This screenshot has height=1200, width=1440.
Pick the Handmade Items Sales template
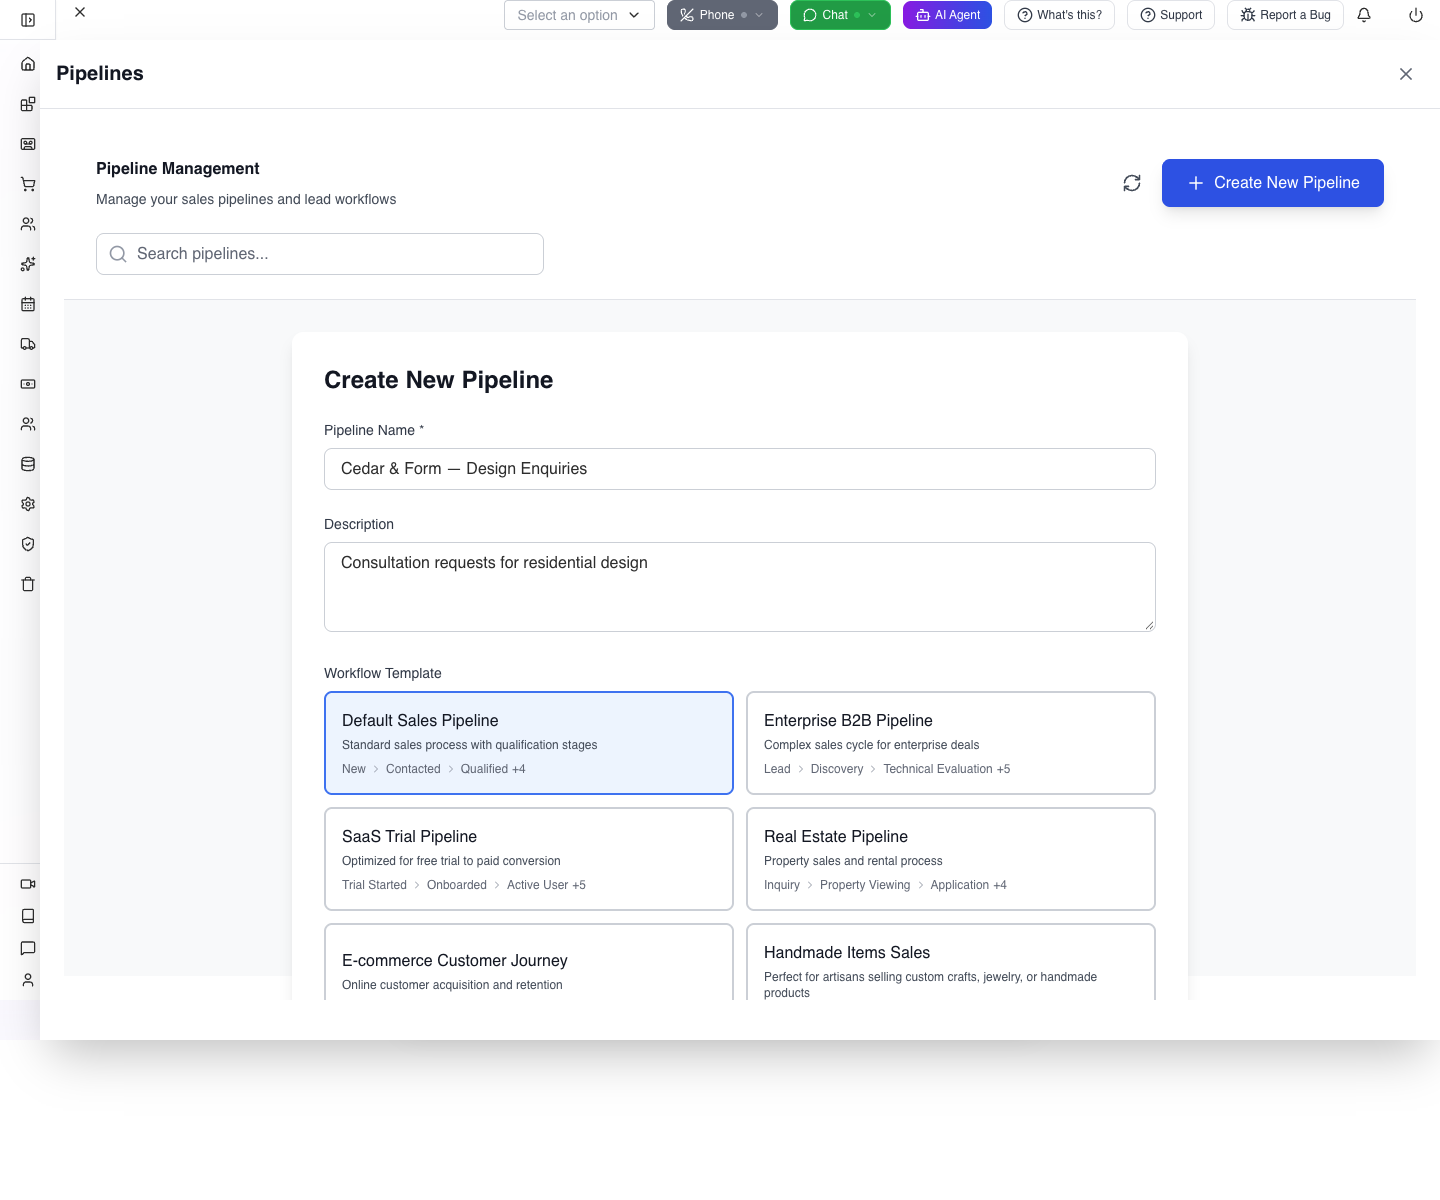coord(951,962)
